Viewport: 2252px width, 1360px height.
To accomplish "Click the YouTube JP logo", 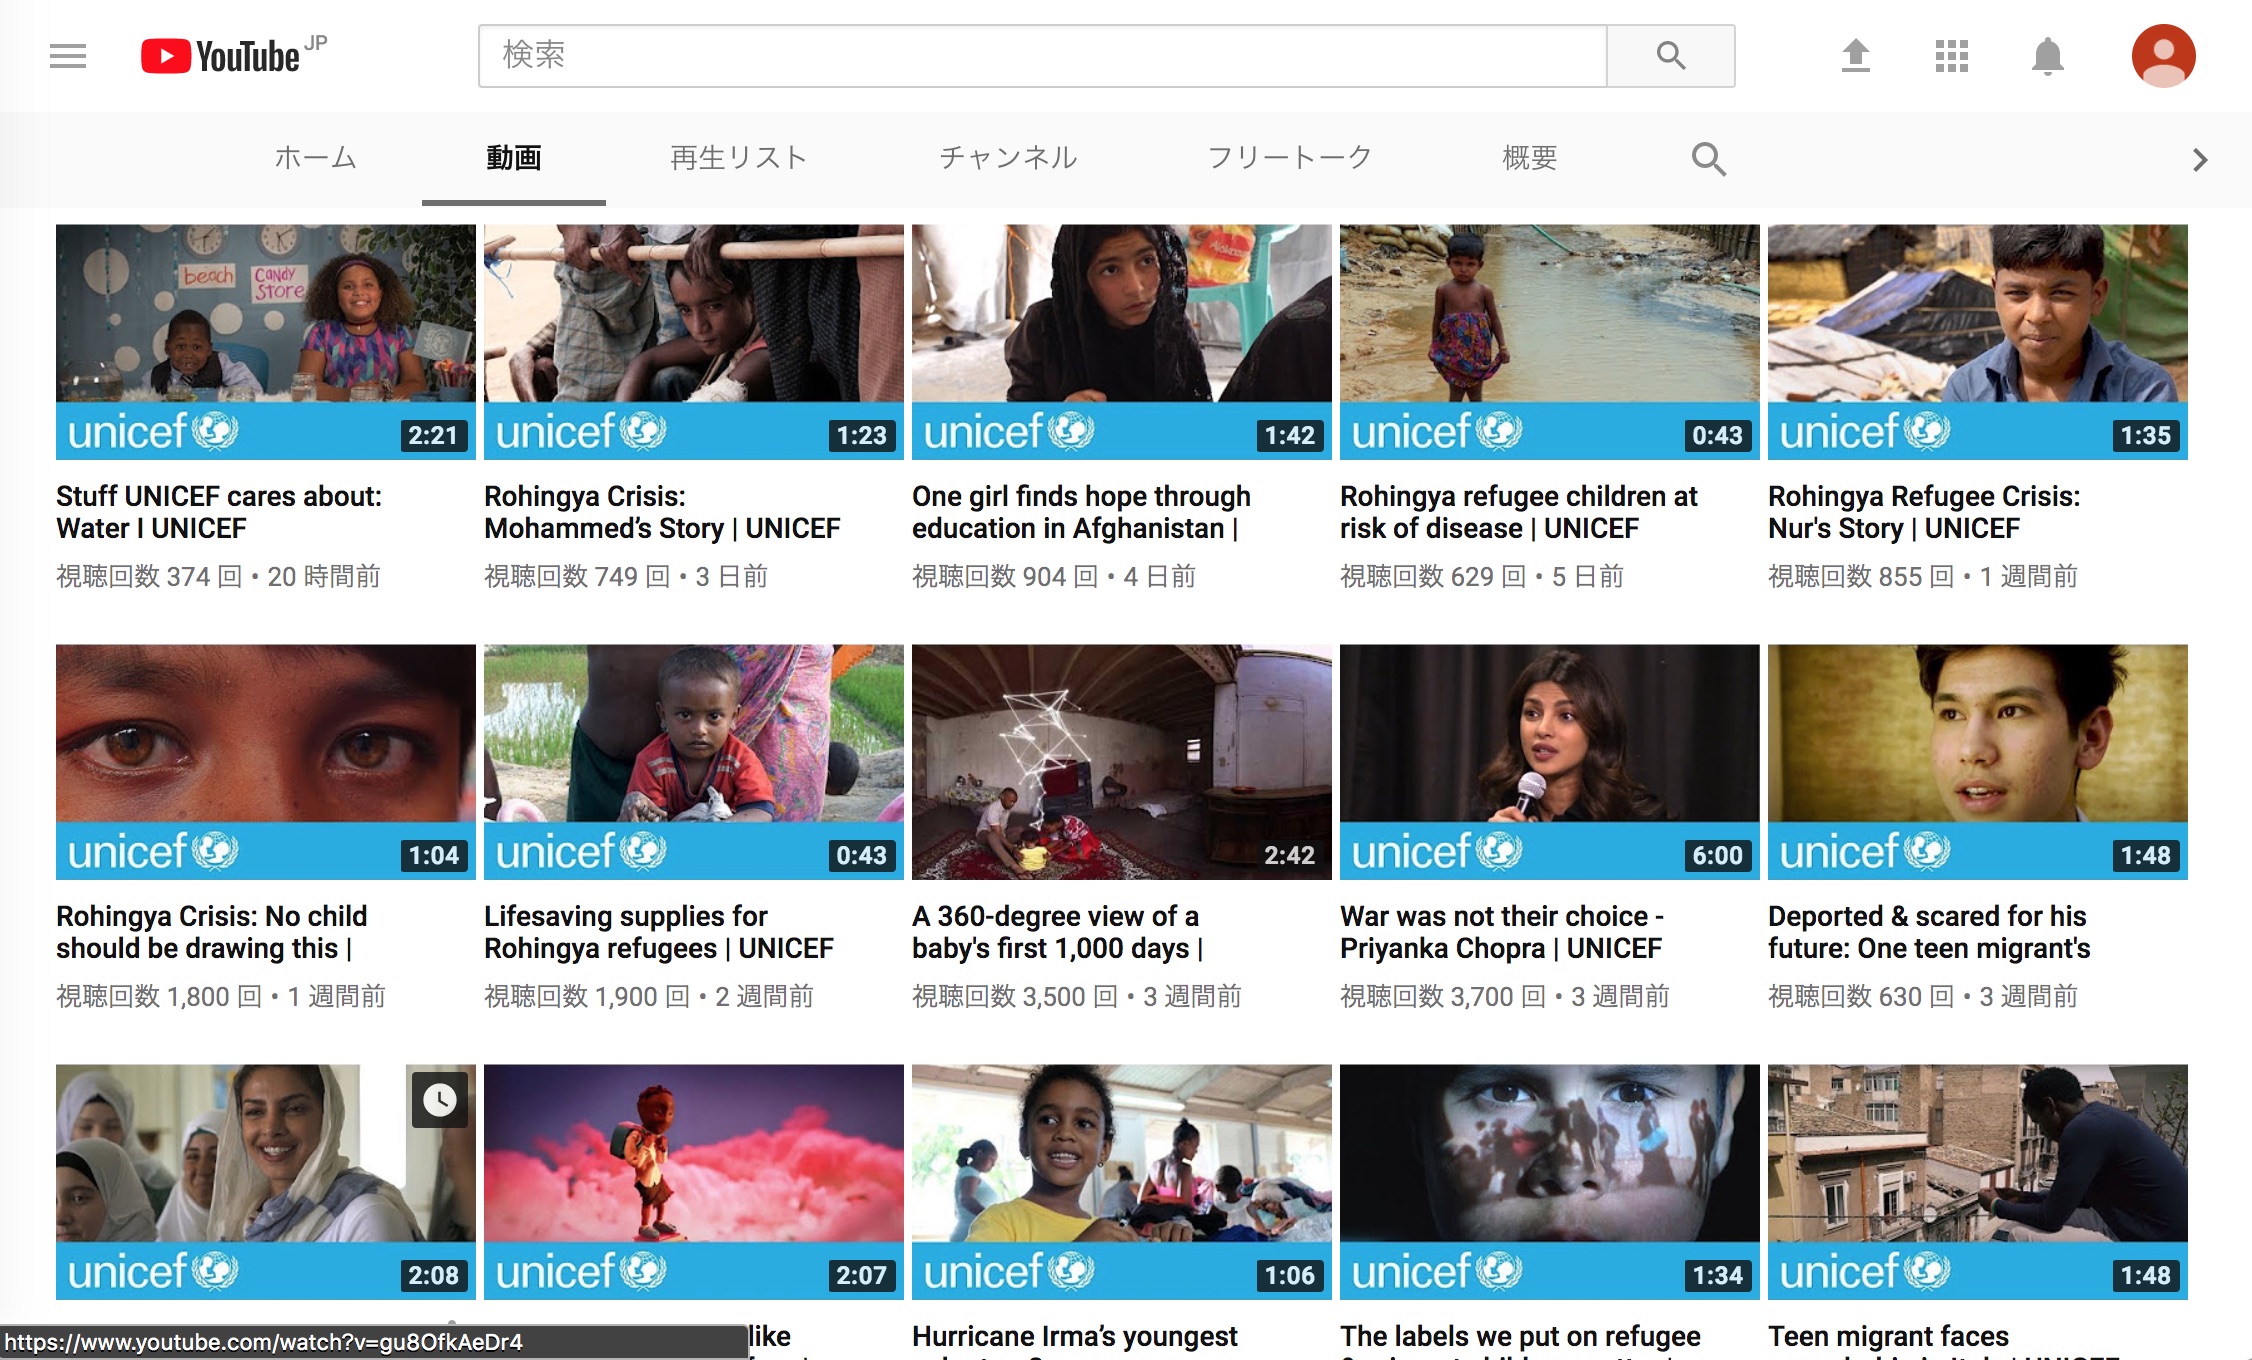I will point(234,56).
